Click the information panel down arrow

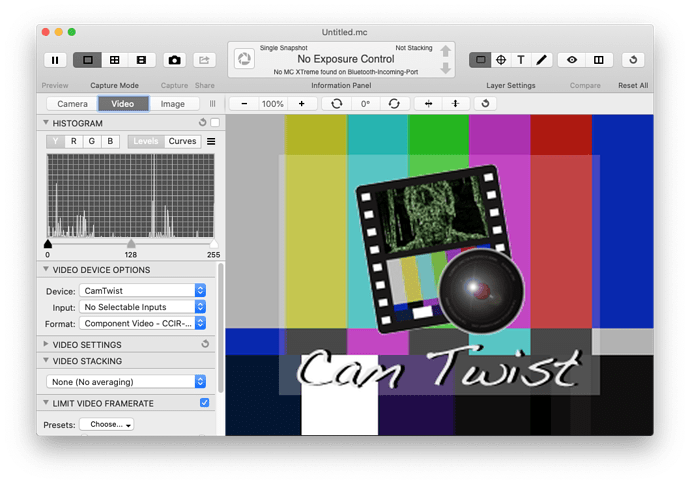coord(445,68)
